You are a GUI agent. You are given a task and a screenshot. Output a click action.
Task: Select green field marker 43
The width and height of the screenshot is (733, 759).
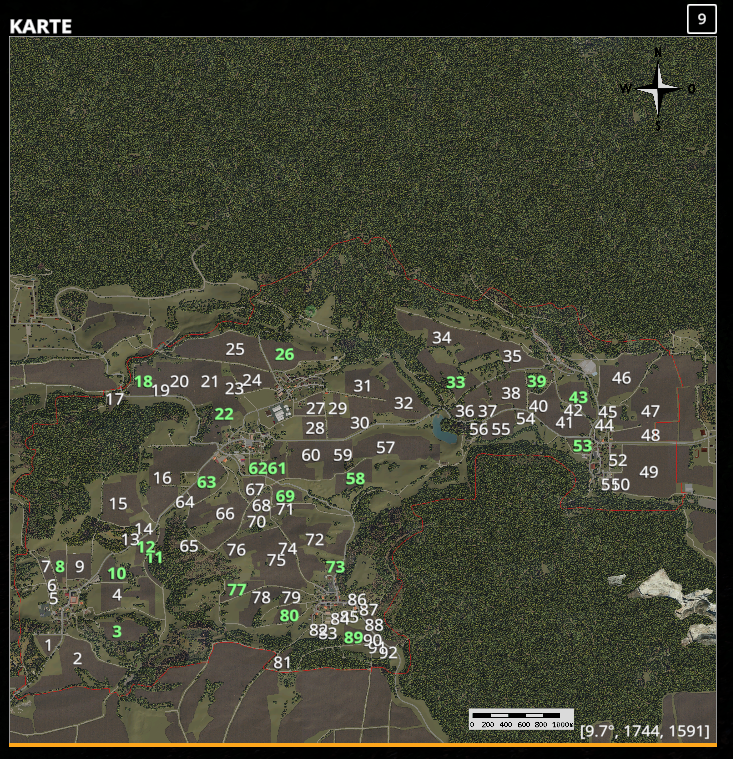[578, 397]
